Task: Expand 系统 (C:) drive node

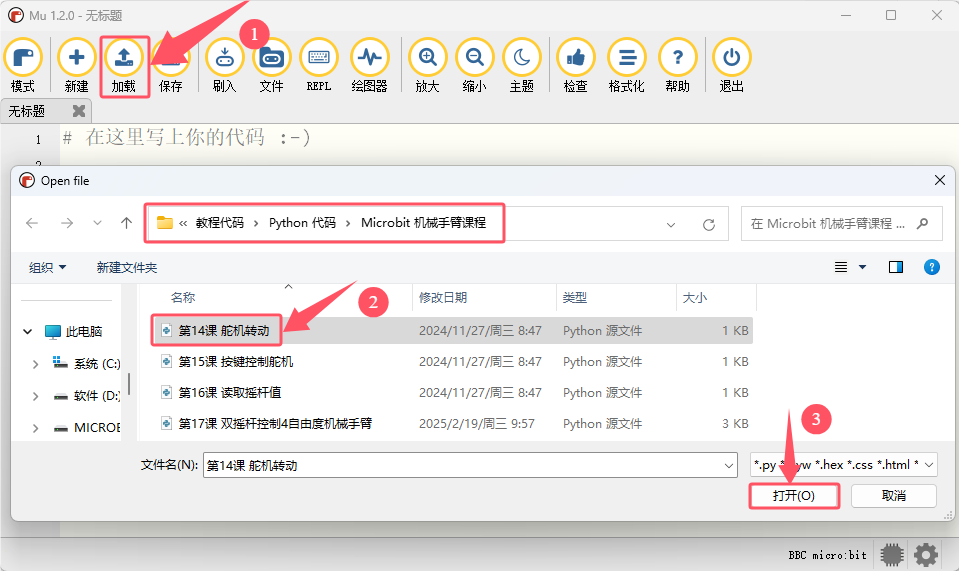Action: coord(35,364)
